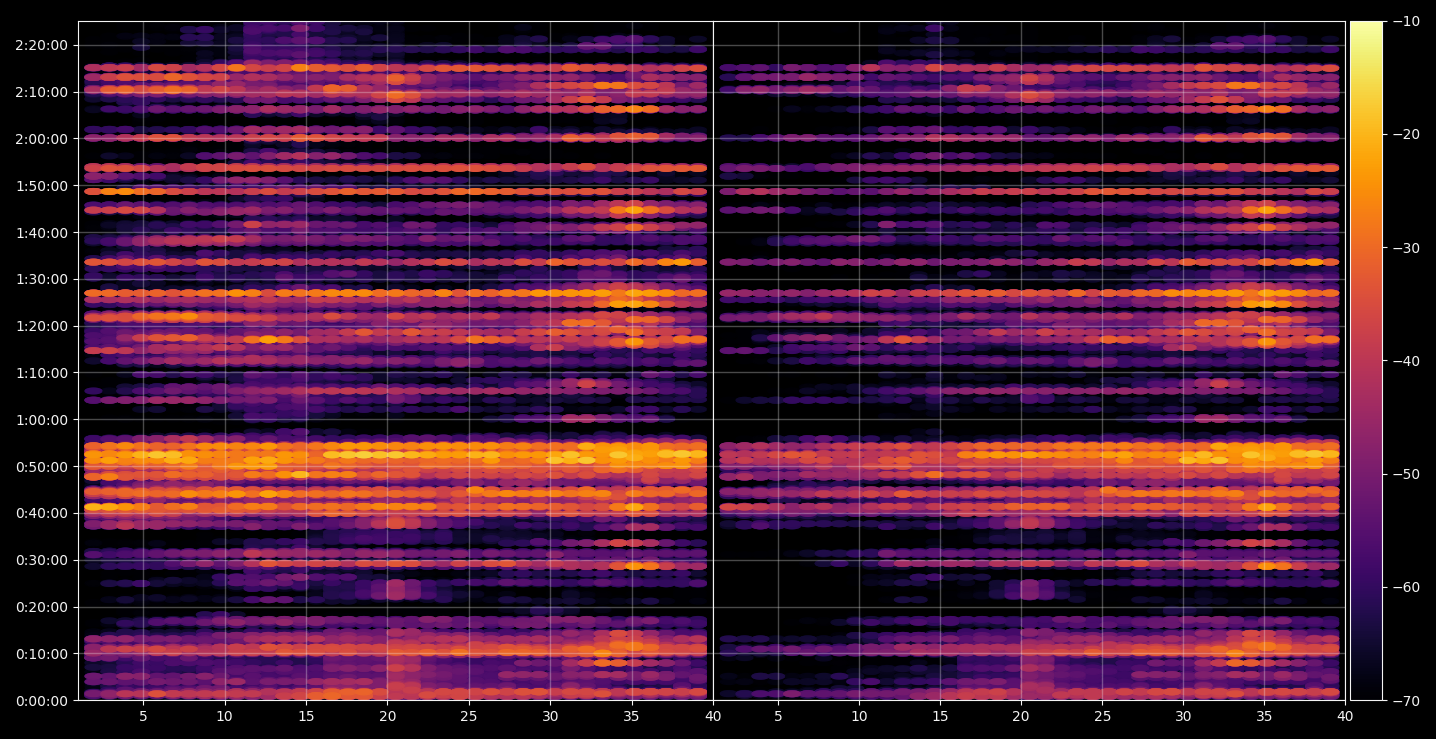
Task: Click the 2:10:00 time axis label
Action: pyautogui.click(x=42, y=92)
